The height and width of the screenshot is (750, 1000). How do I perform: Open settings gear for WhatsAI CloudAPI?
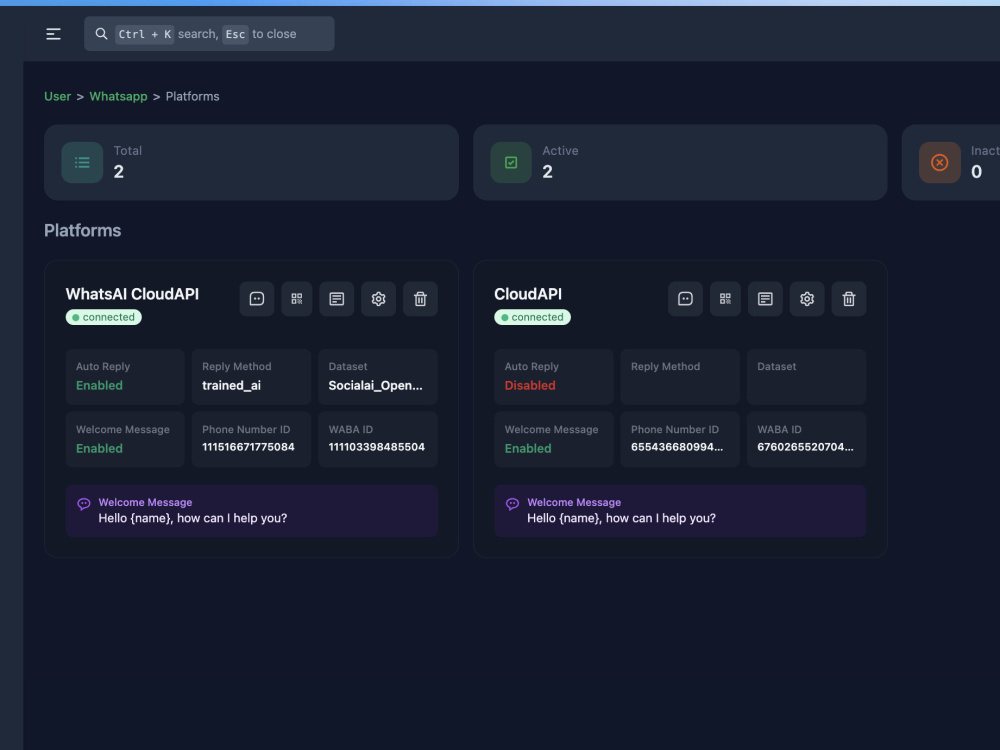click(x=378, y=298)
